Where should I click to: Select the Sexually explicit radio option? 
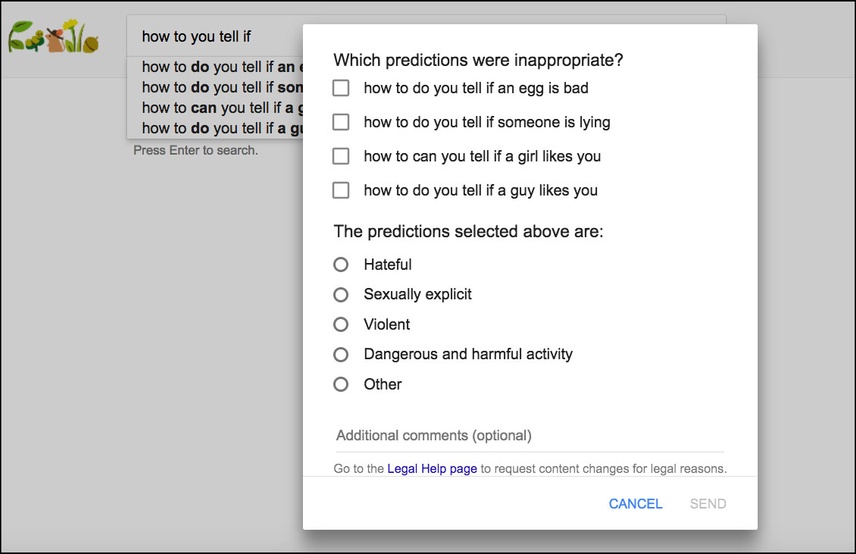tap(341, 295)
